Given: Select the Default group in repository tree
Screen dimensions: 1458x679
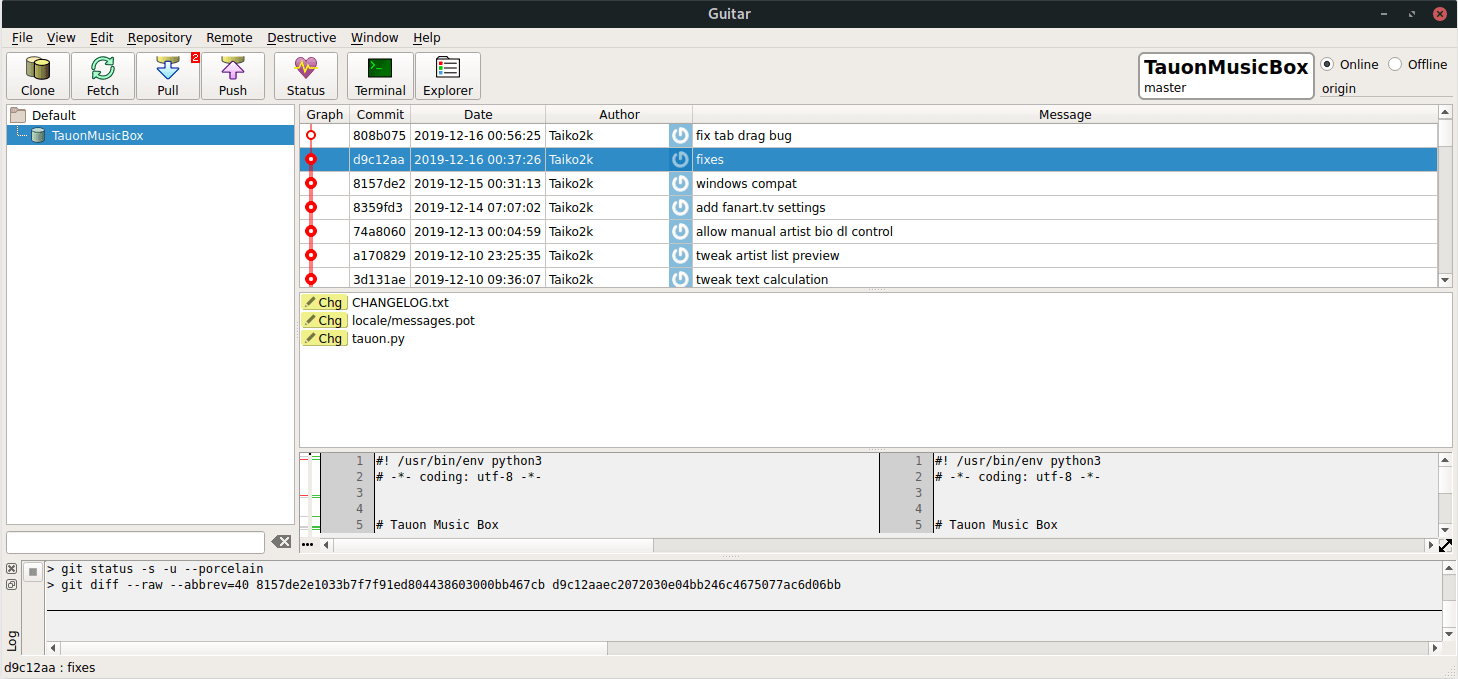Looking at the screenshot, I should [x=54, y=115].
